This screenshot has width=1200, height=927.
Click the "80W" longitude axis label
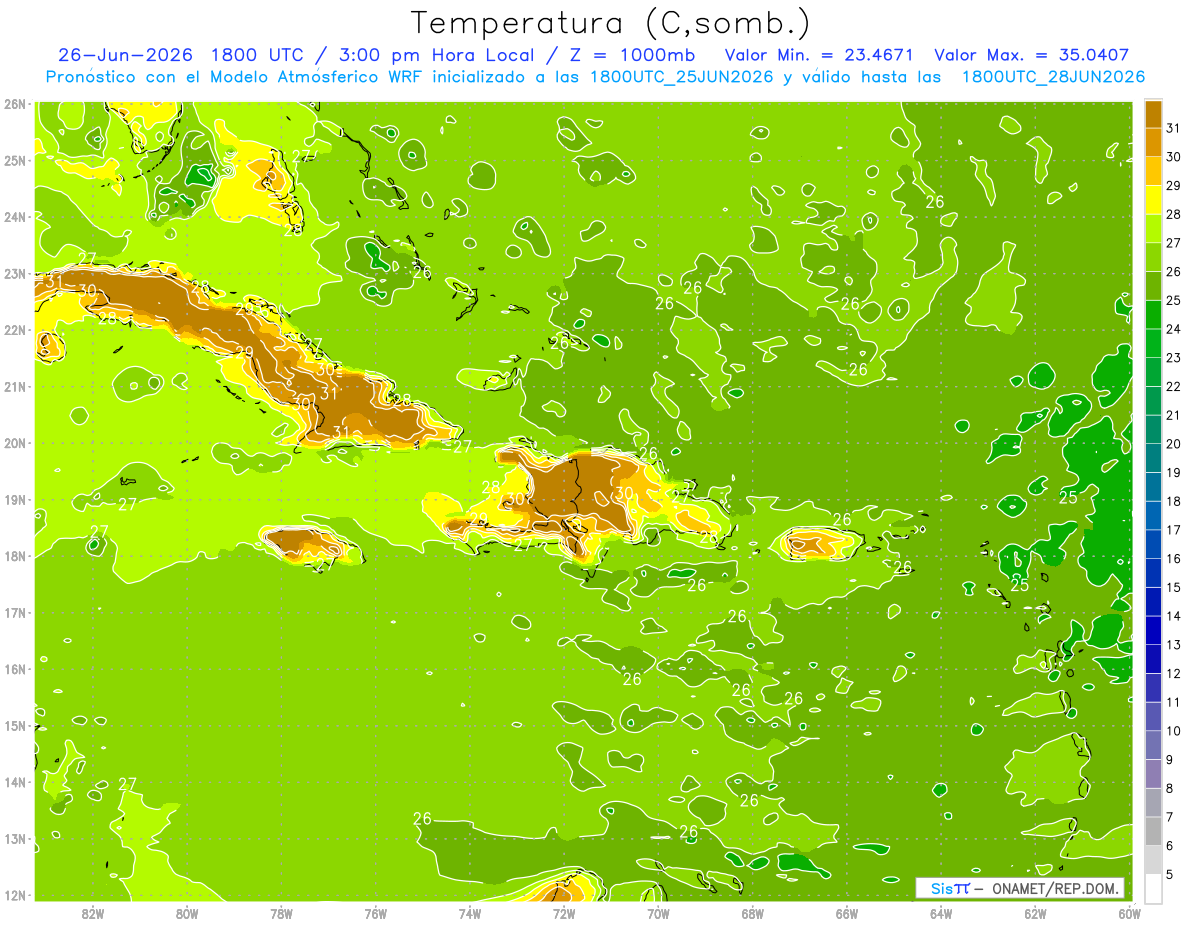coord(187,912)
